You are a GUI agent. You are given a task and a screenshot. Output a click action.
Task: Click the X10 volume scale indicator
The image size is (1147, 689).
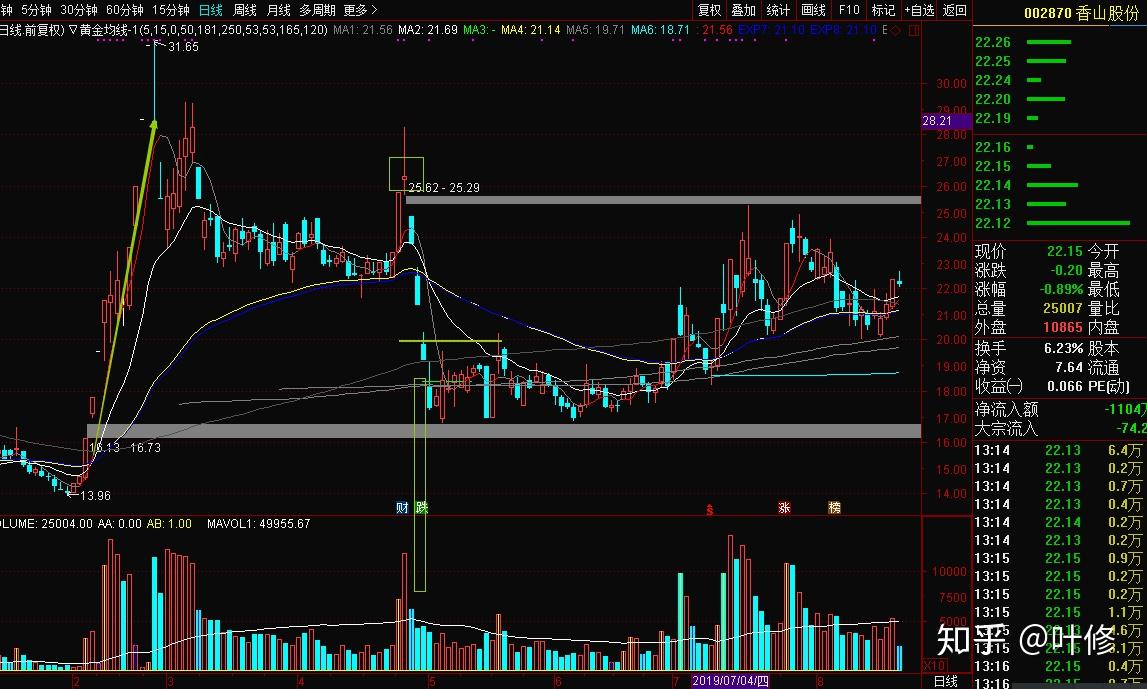(x=933, y=666)
